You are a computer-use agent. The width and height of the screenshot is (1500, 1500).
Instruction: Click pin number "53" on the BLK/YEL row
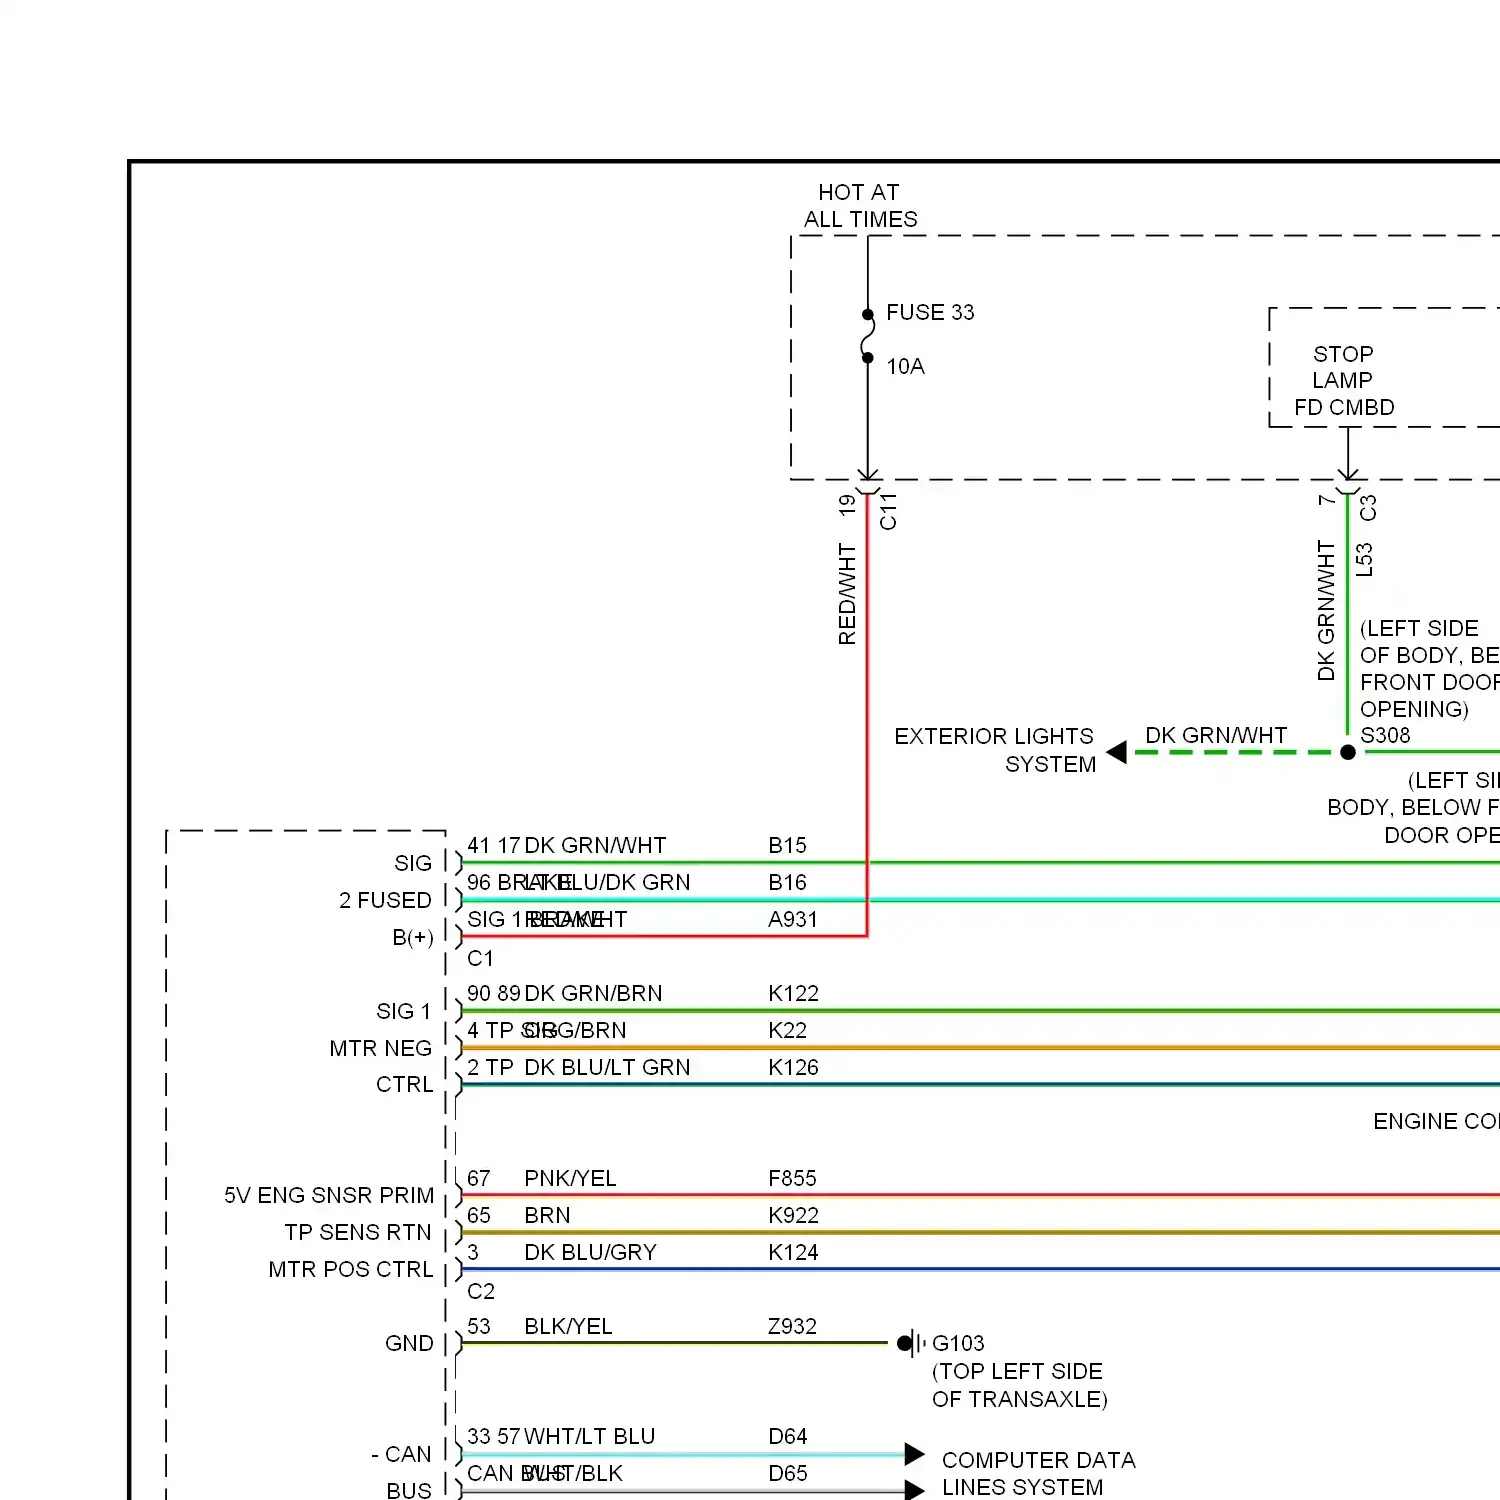tap(479, 1326)
